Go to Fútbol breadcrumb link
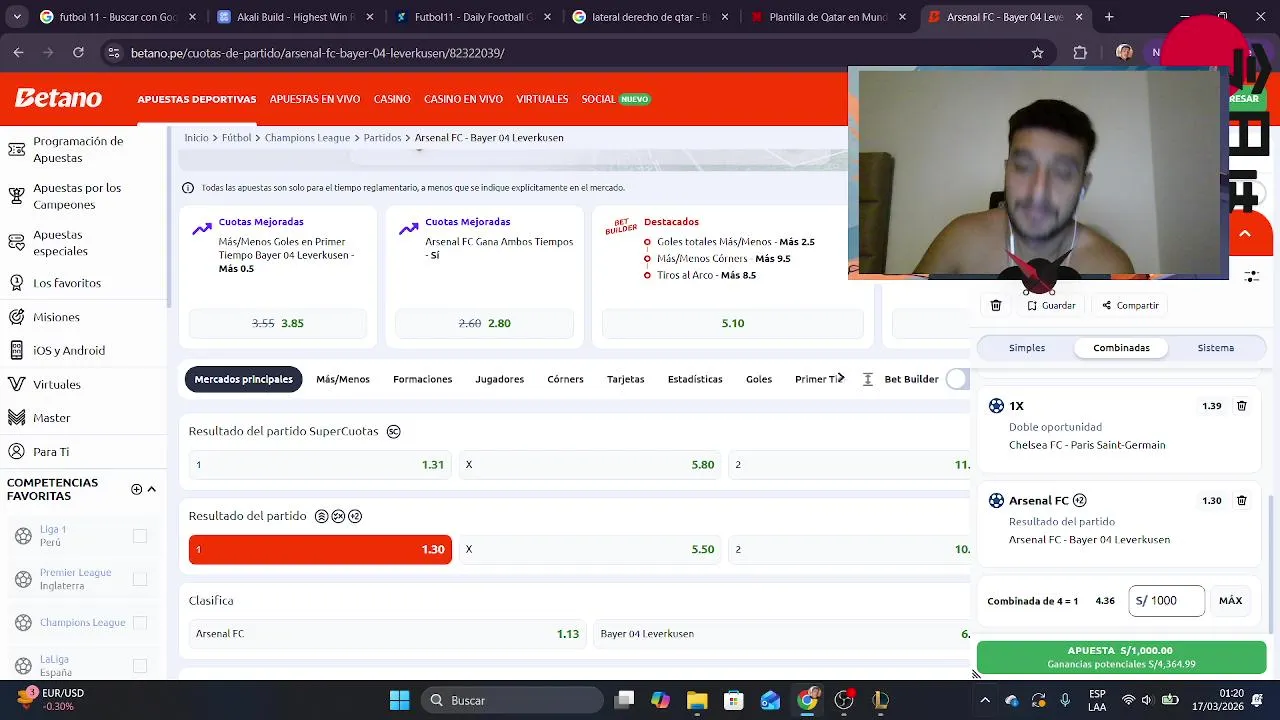Image resolution: width=1280 pixels, height=720 pixels. point(236,138)
